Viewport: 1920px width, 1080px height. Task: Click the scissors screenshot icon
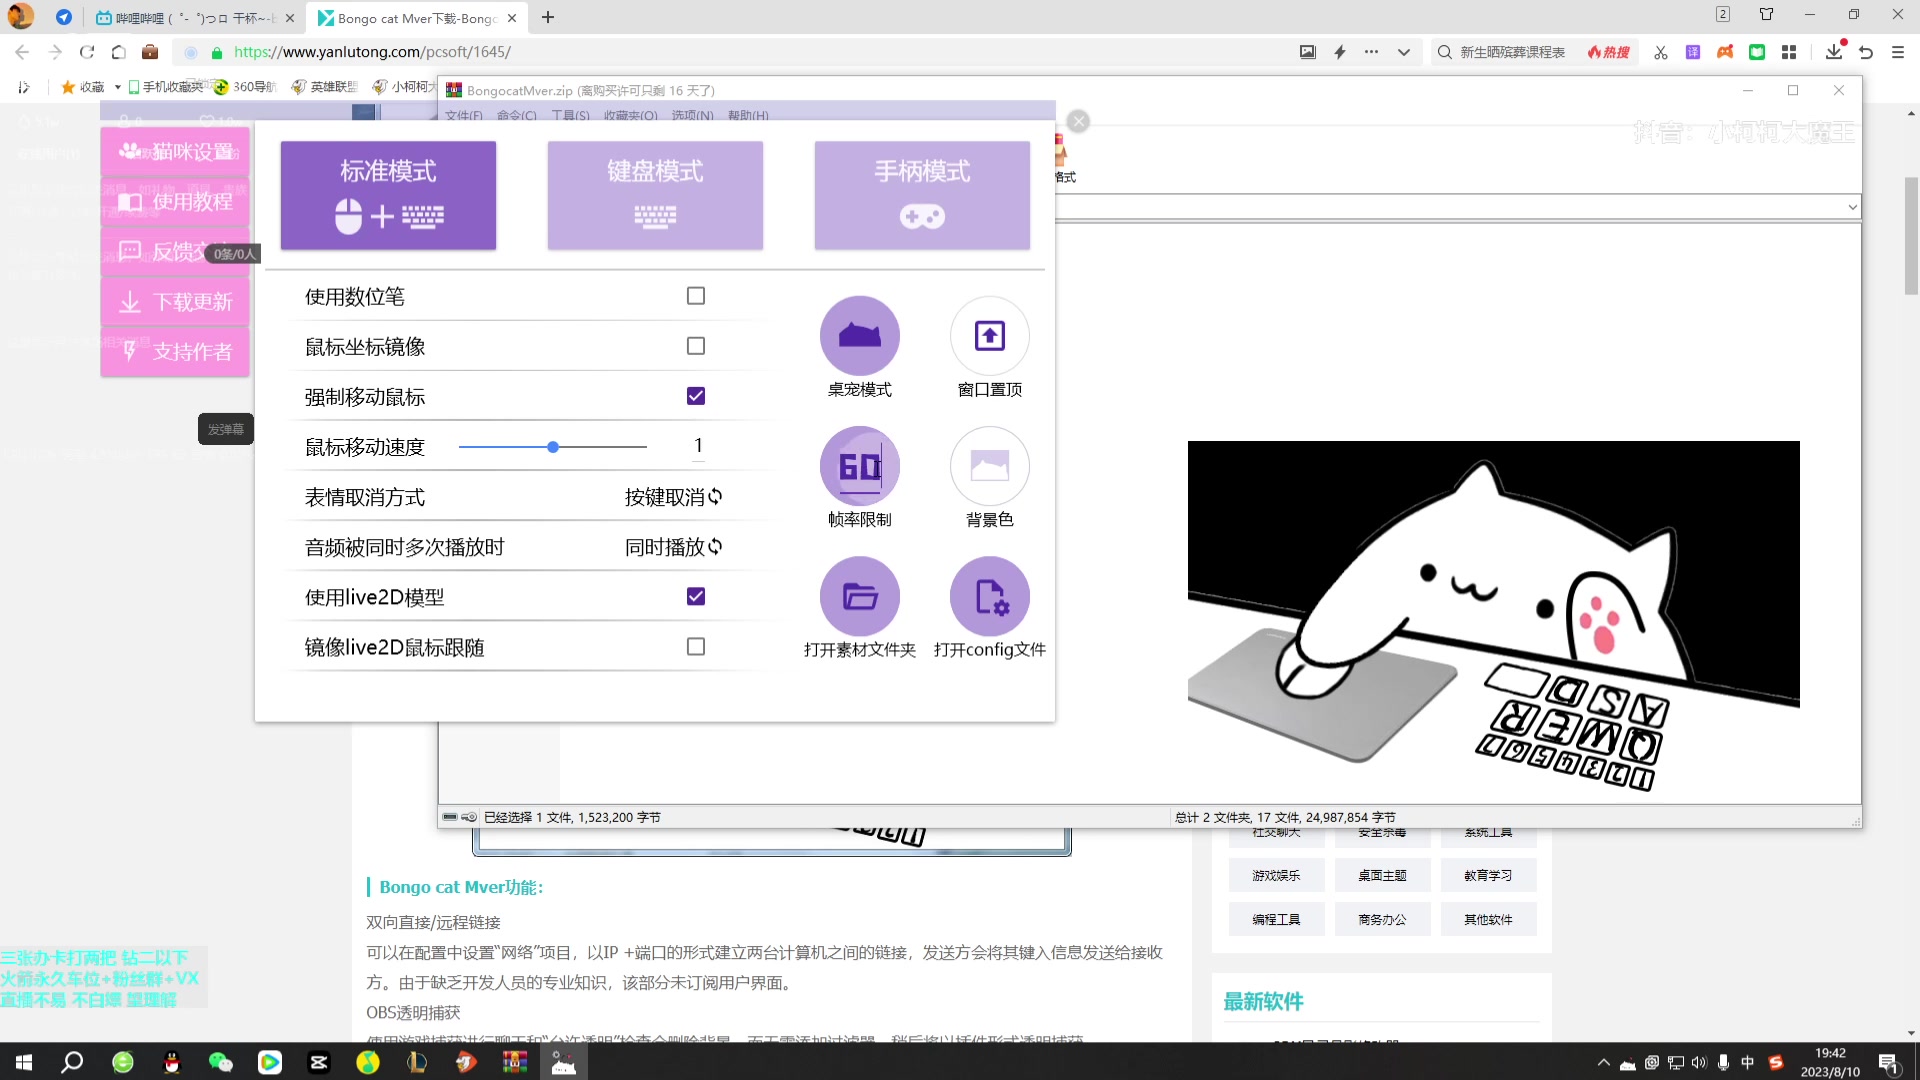coord(1661,52)
